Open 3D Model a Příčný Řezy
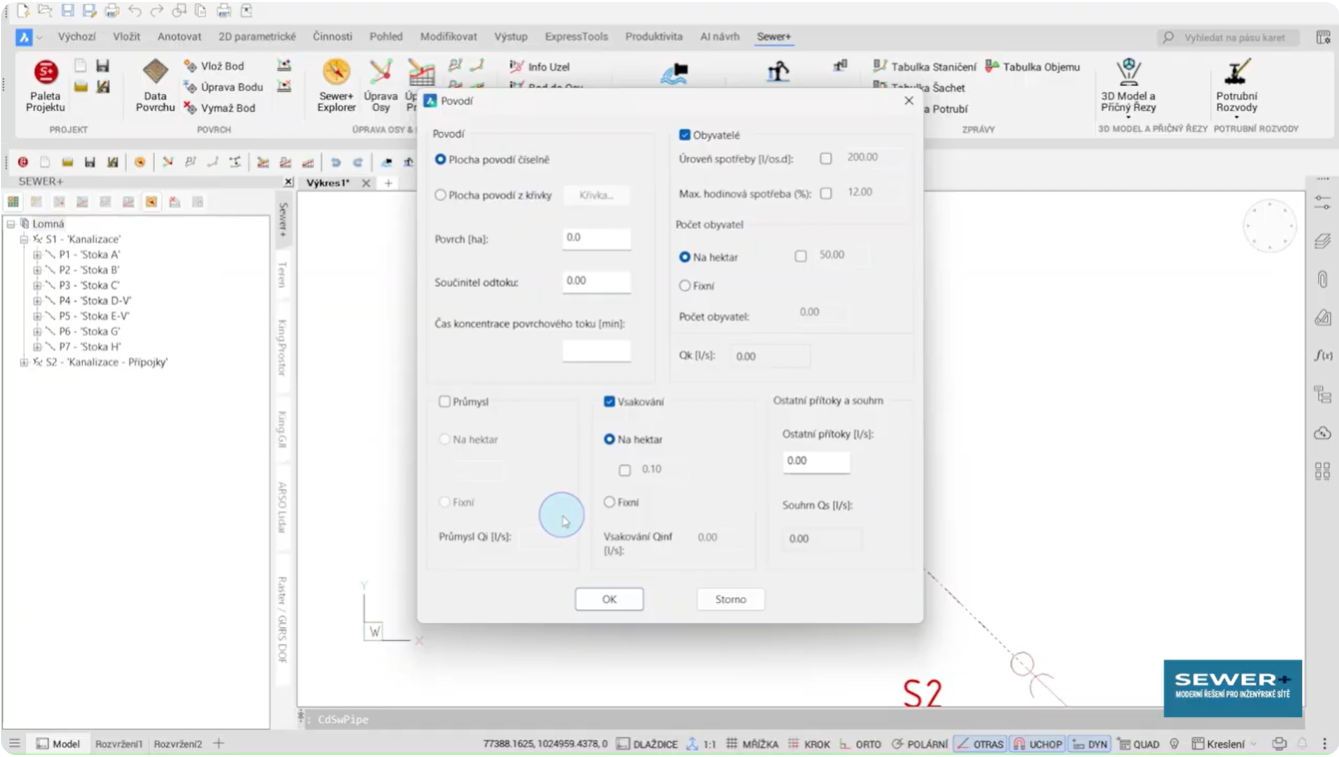 [1128, 73]
